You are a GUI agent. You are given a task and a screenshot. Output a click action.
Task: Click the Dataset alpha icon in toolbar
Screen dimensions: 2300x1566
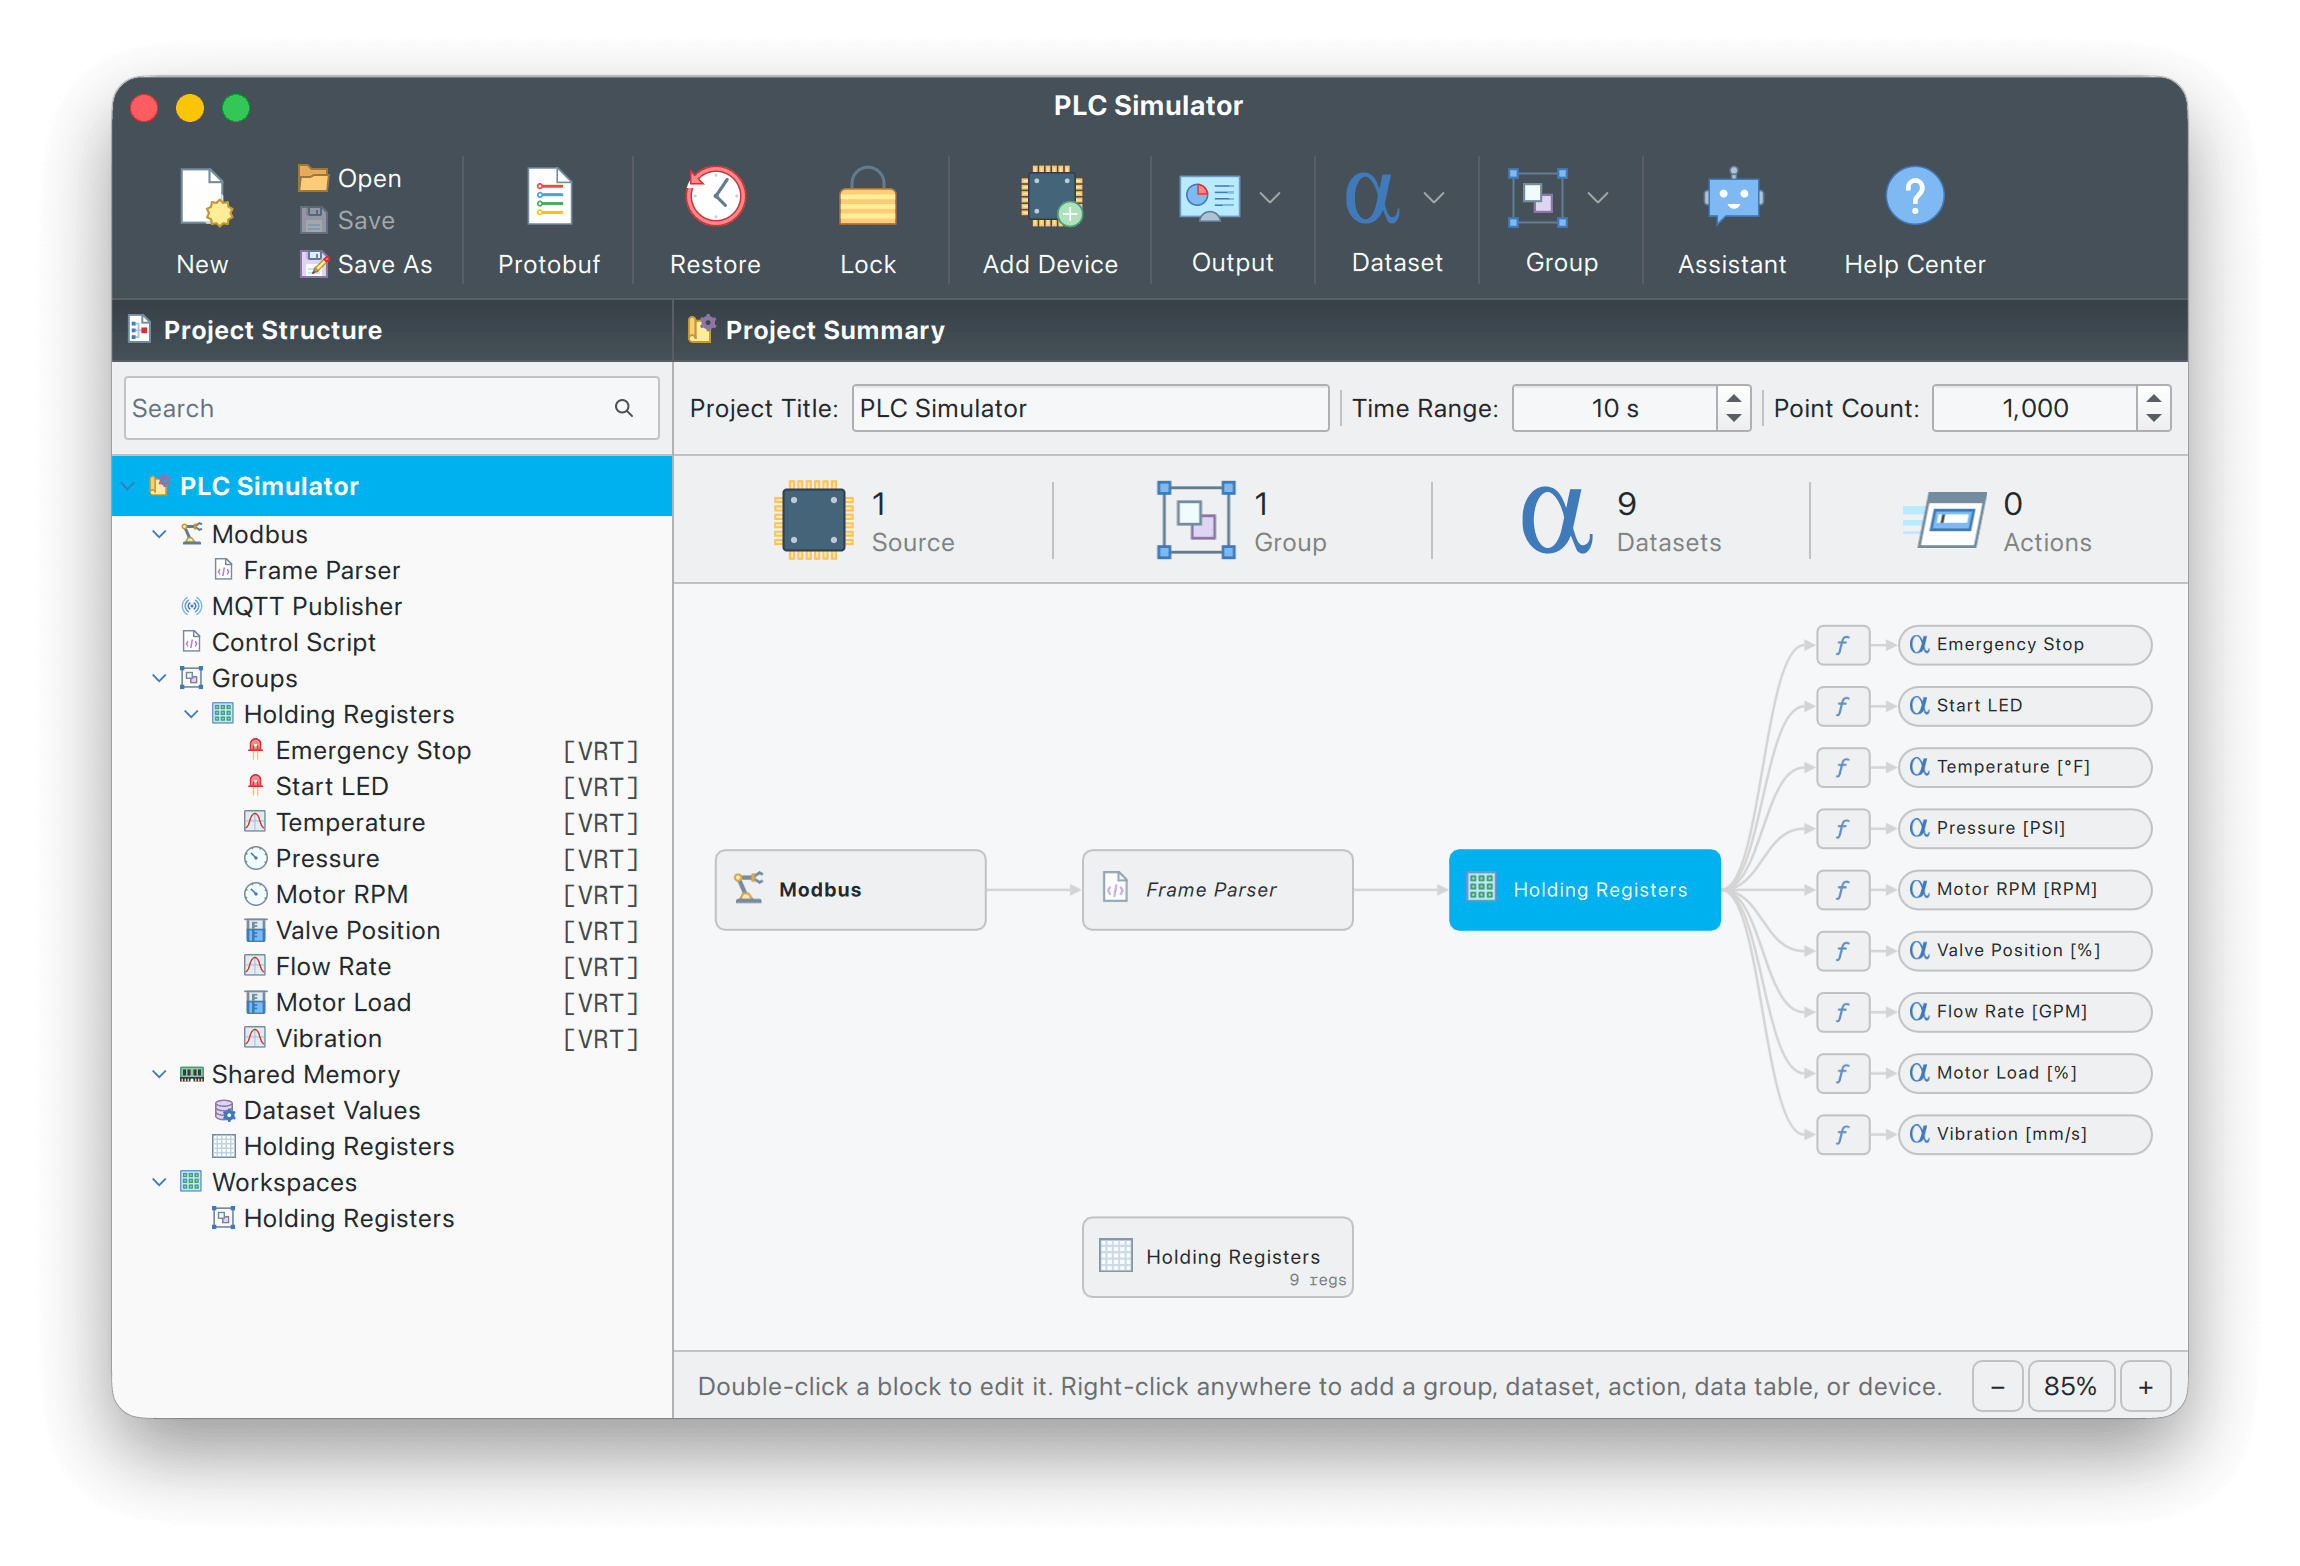coord(1372,197)
